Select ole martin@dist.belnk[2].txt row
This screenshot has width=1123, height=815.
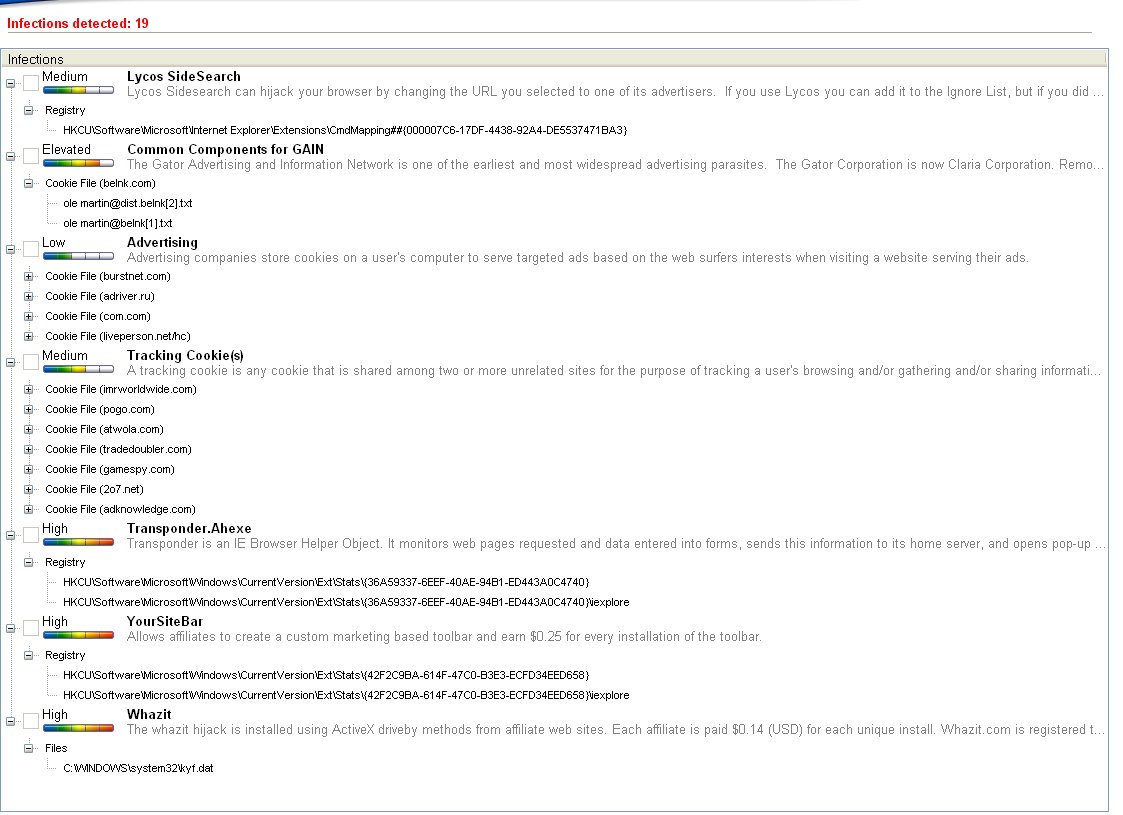127,203
